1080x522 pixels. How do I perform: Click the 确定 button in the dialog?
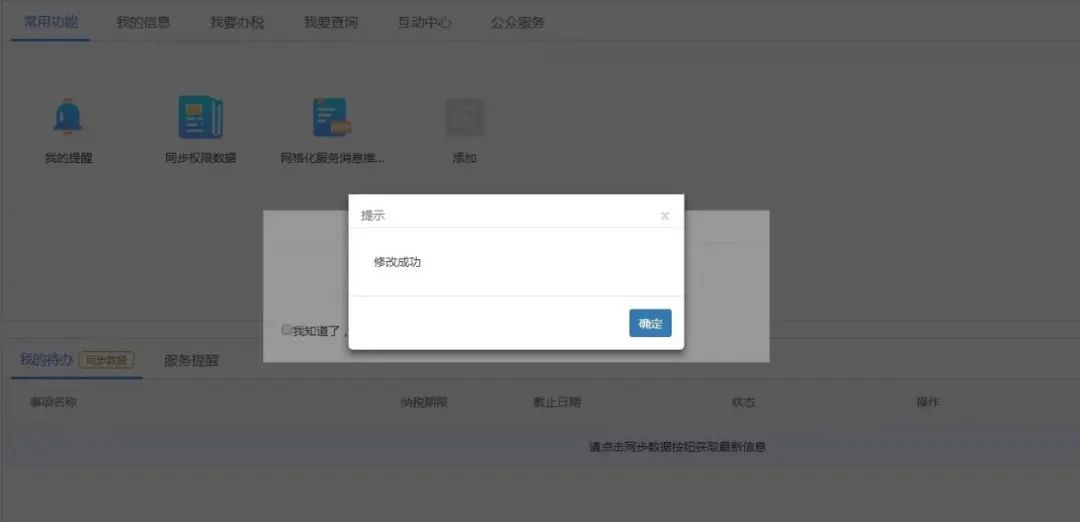(x=650, y=323)
